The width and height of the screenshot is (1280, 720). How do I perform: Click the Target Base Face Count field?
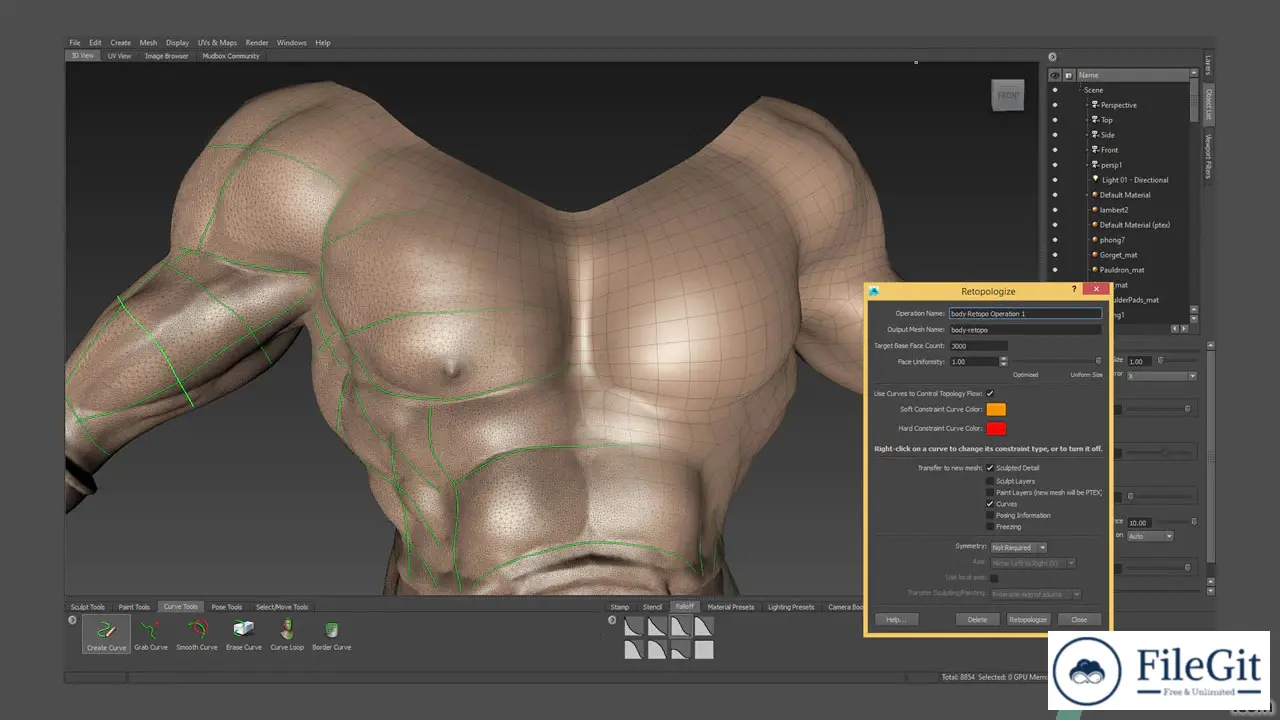979,346
